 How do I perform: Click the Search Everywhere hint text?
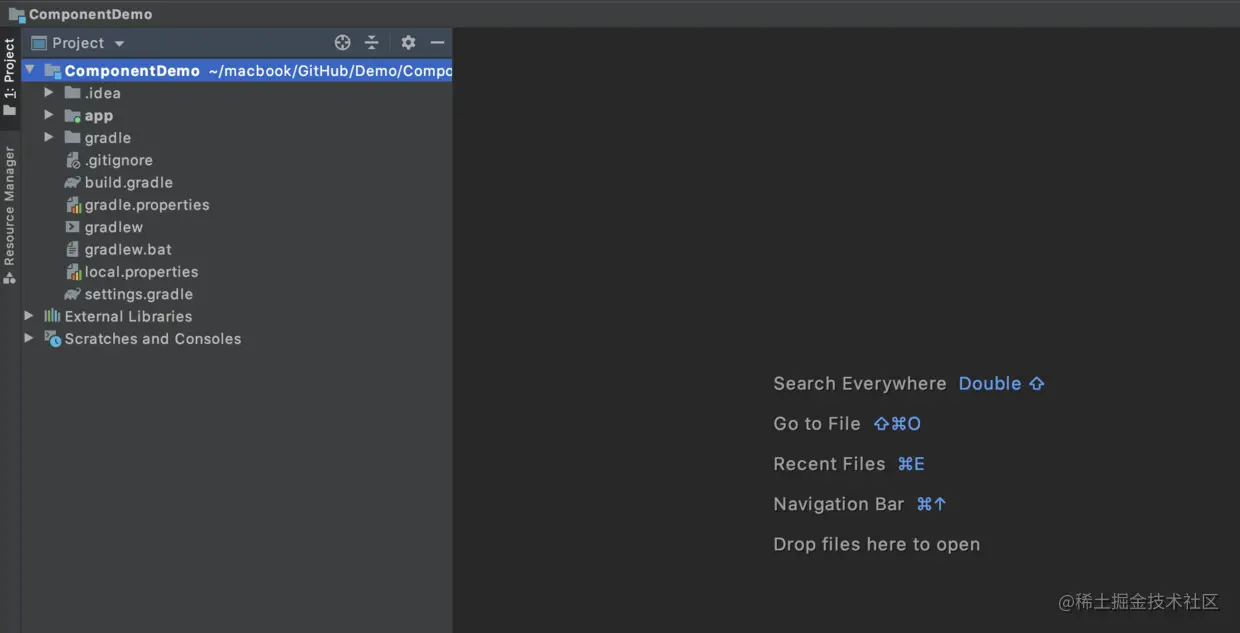pos(860,384)
